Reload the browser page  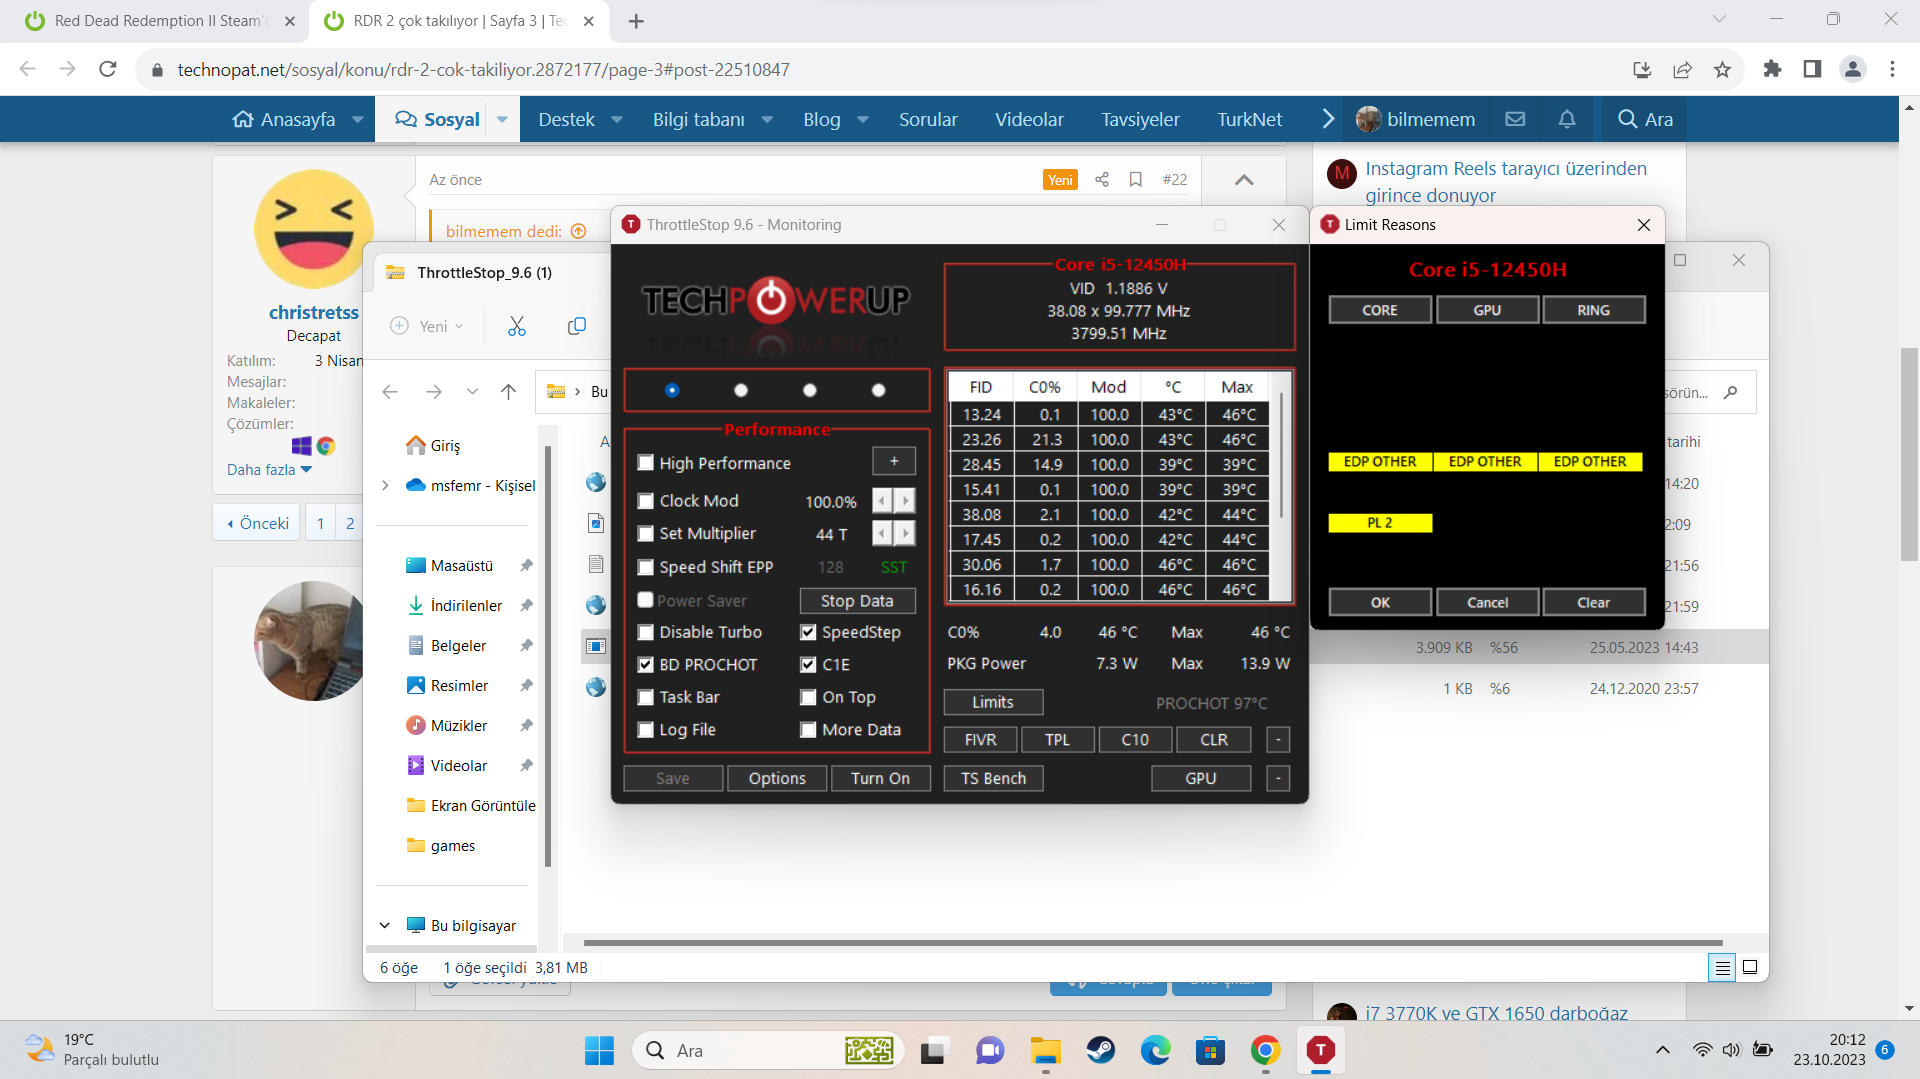108,69
